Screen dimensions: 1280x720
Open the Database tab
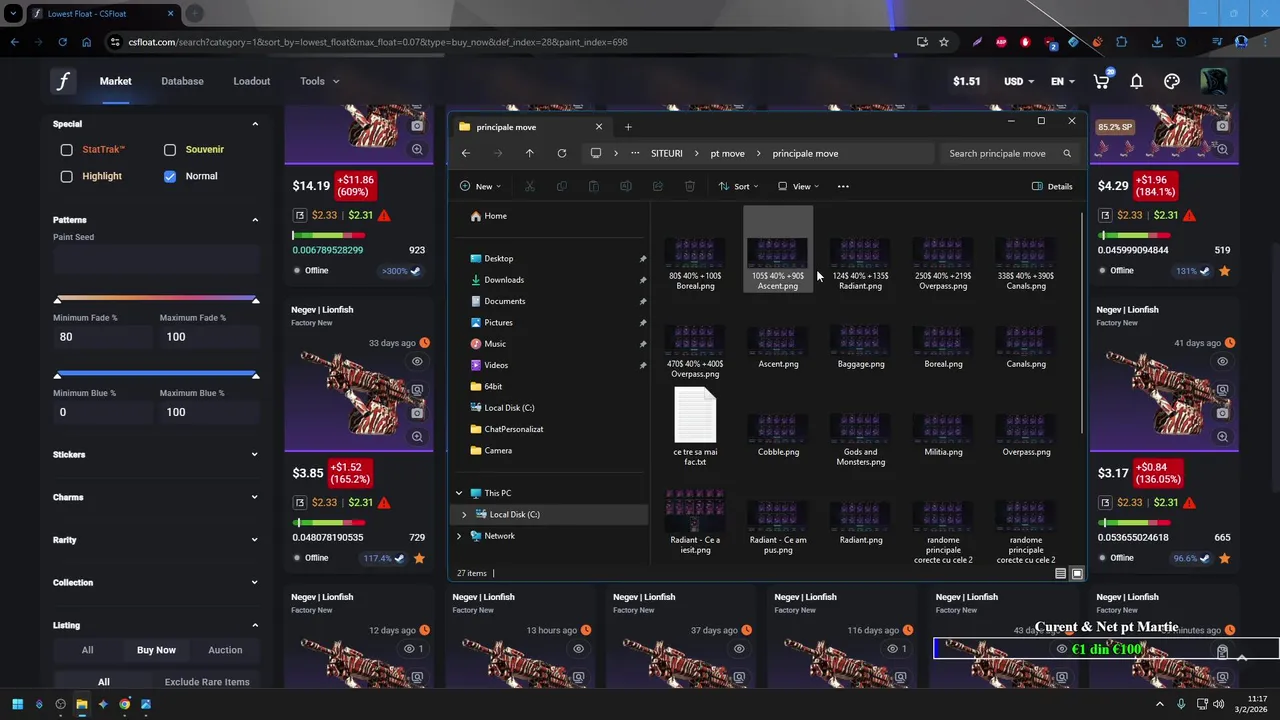182,81
